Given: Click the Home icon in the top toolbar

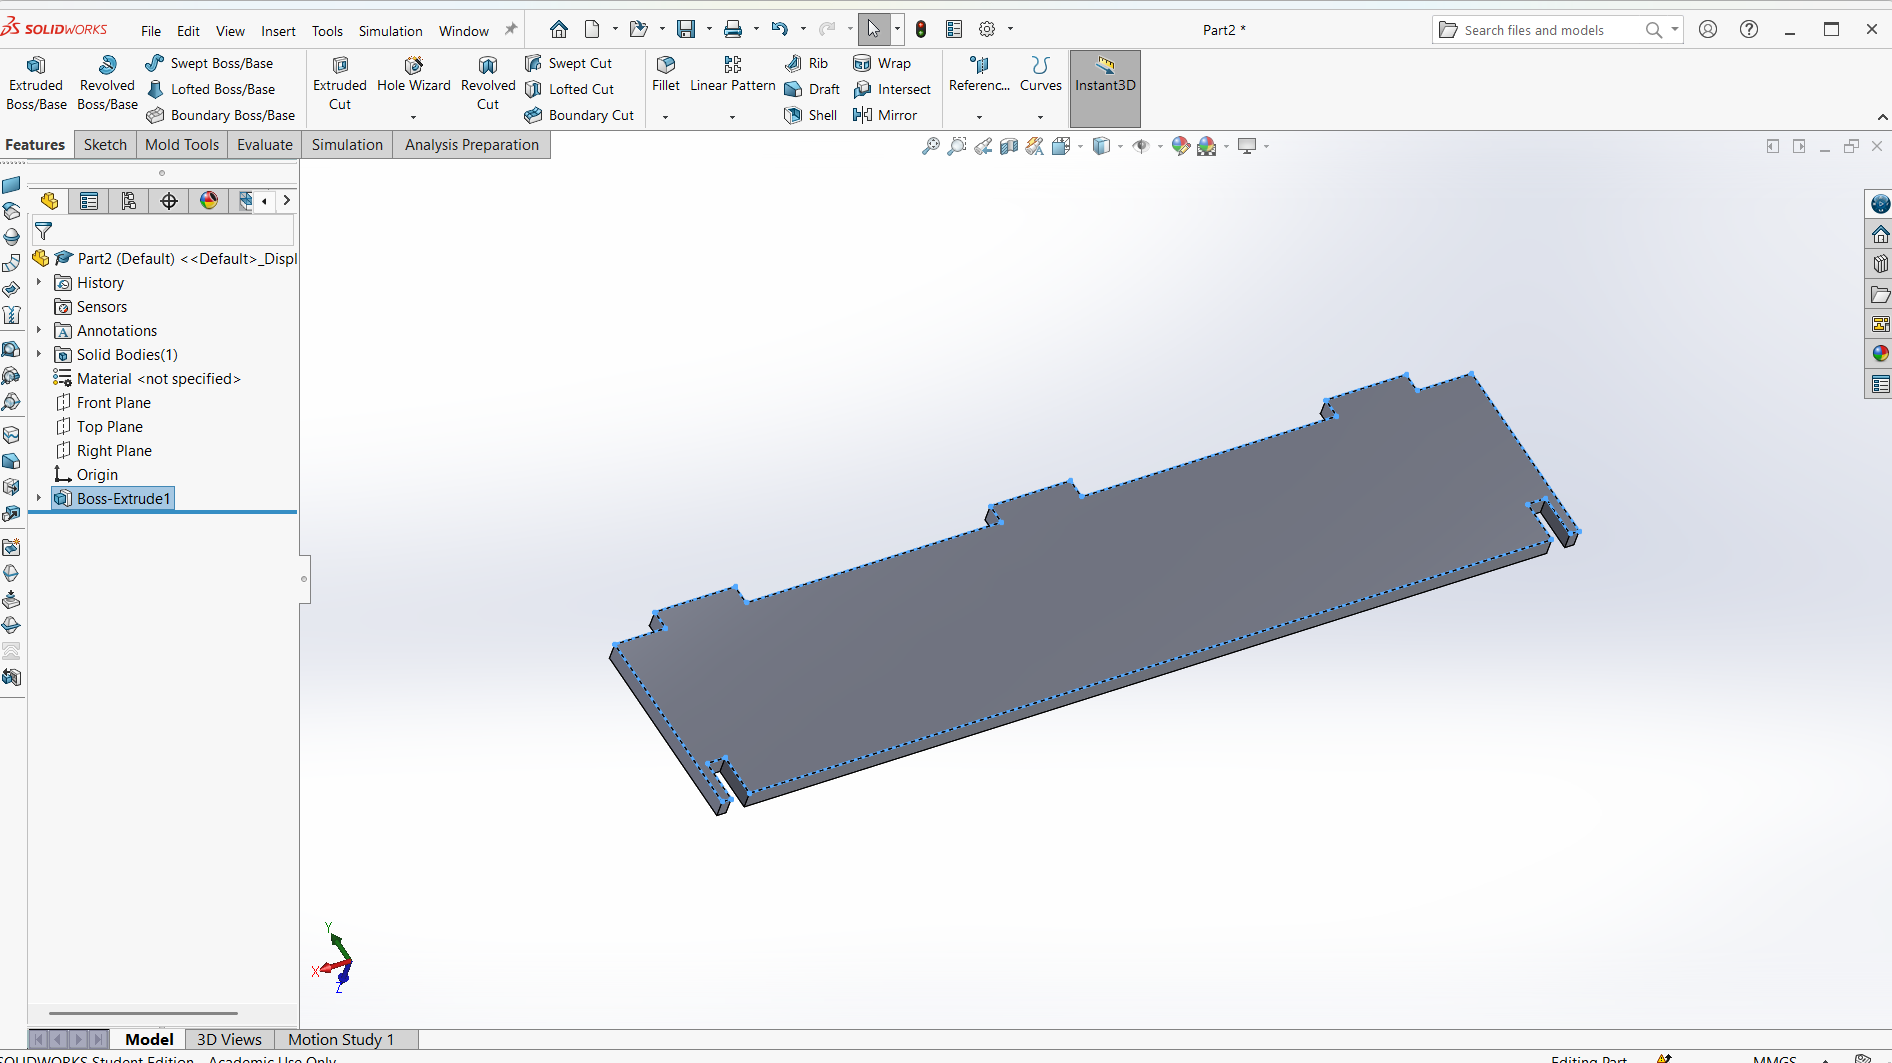Looking at the screenshot, I should pyautogui.click(x=559, y=29).
